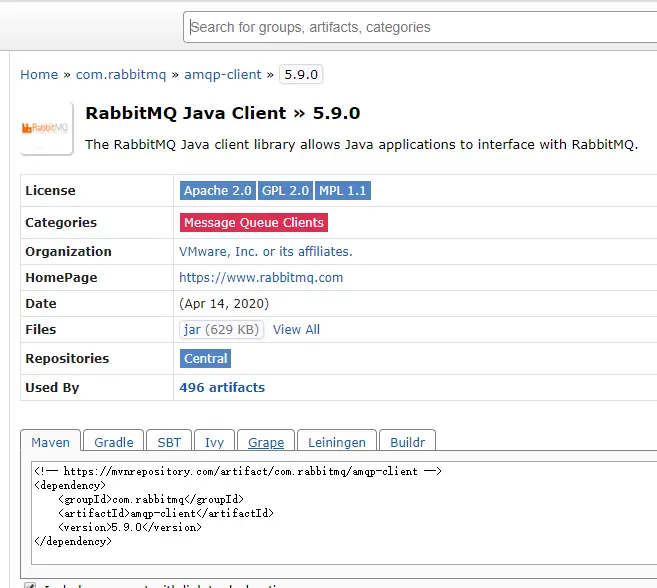Click the 'Organization' row label
The image size is (657, 588).
[68, 251]
